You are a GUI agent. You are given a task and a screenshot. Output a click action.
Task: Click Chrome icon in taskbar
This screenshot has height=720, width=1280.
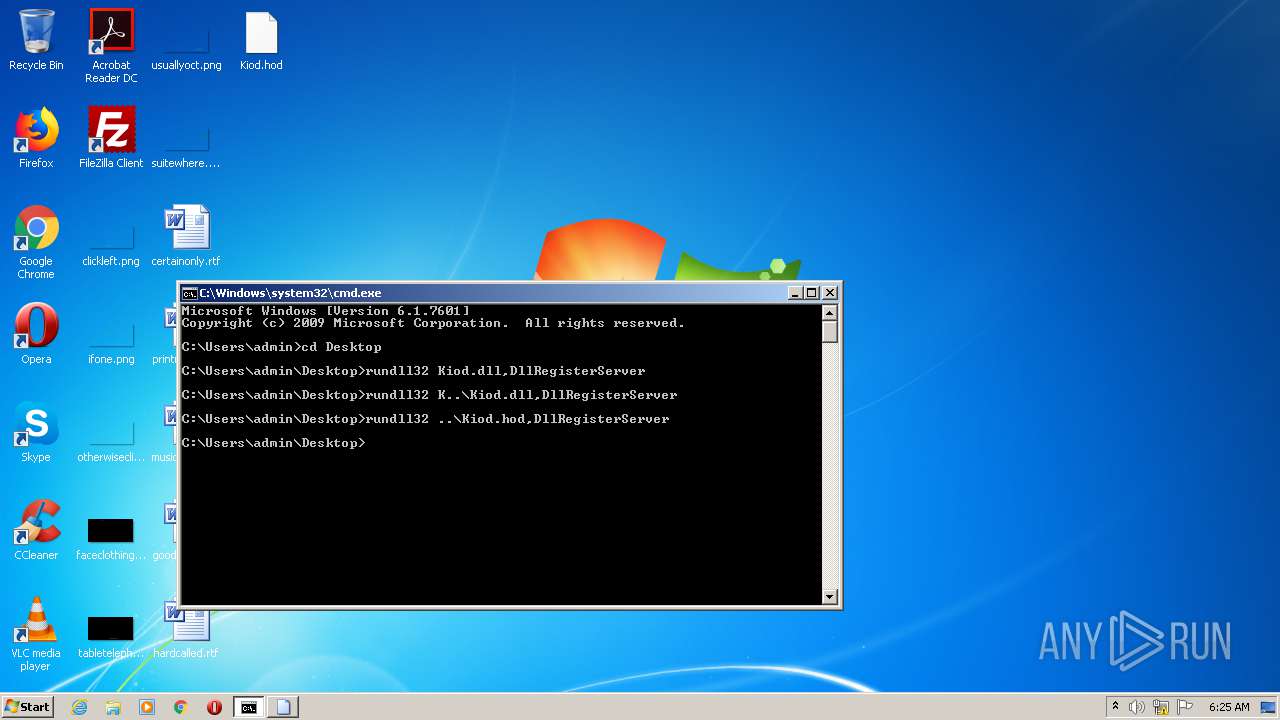181,707
